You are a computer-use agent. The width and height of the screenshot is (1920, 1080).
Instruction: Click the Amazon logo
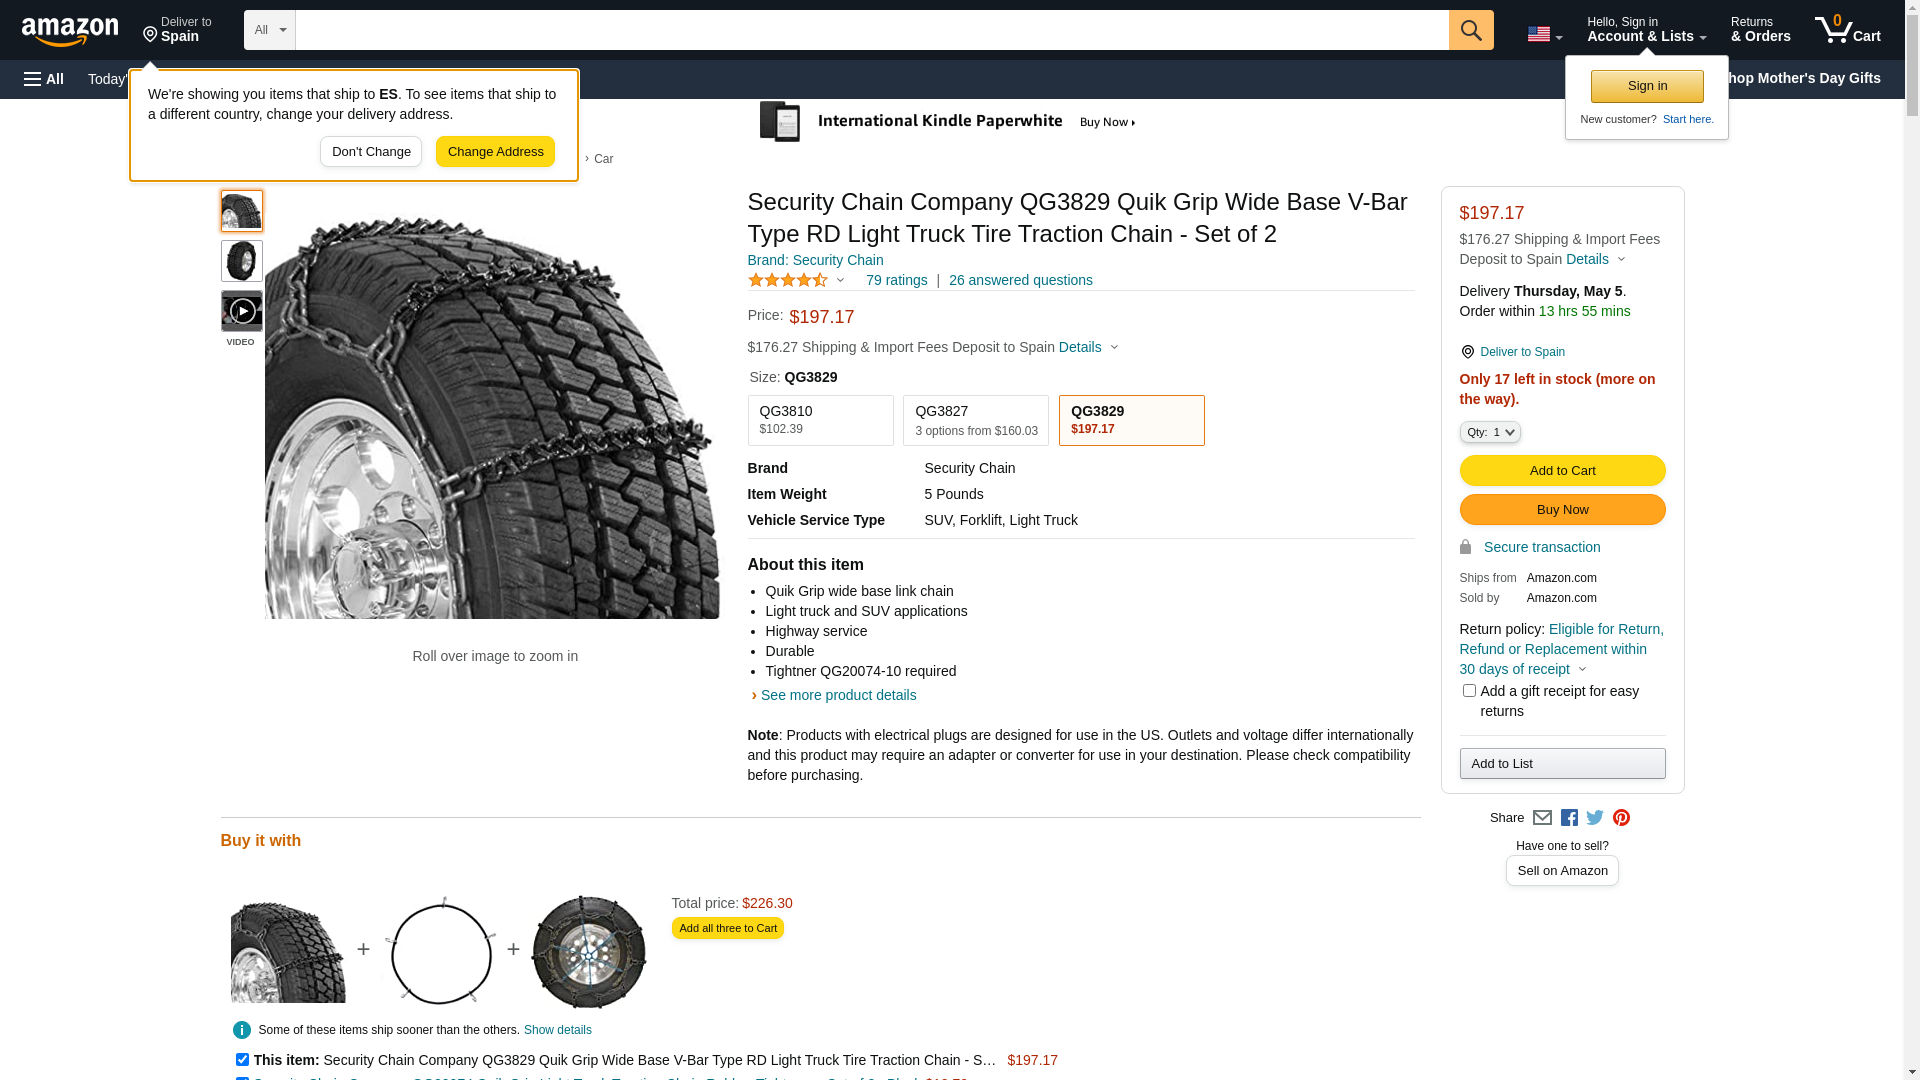point(70,31)
